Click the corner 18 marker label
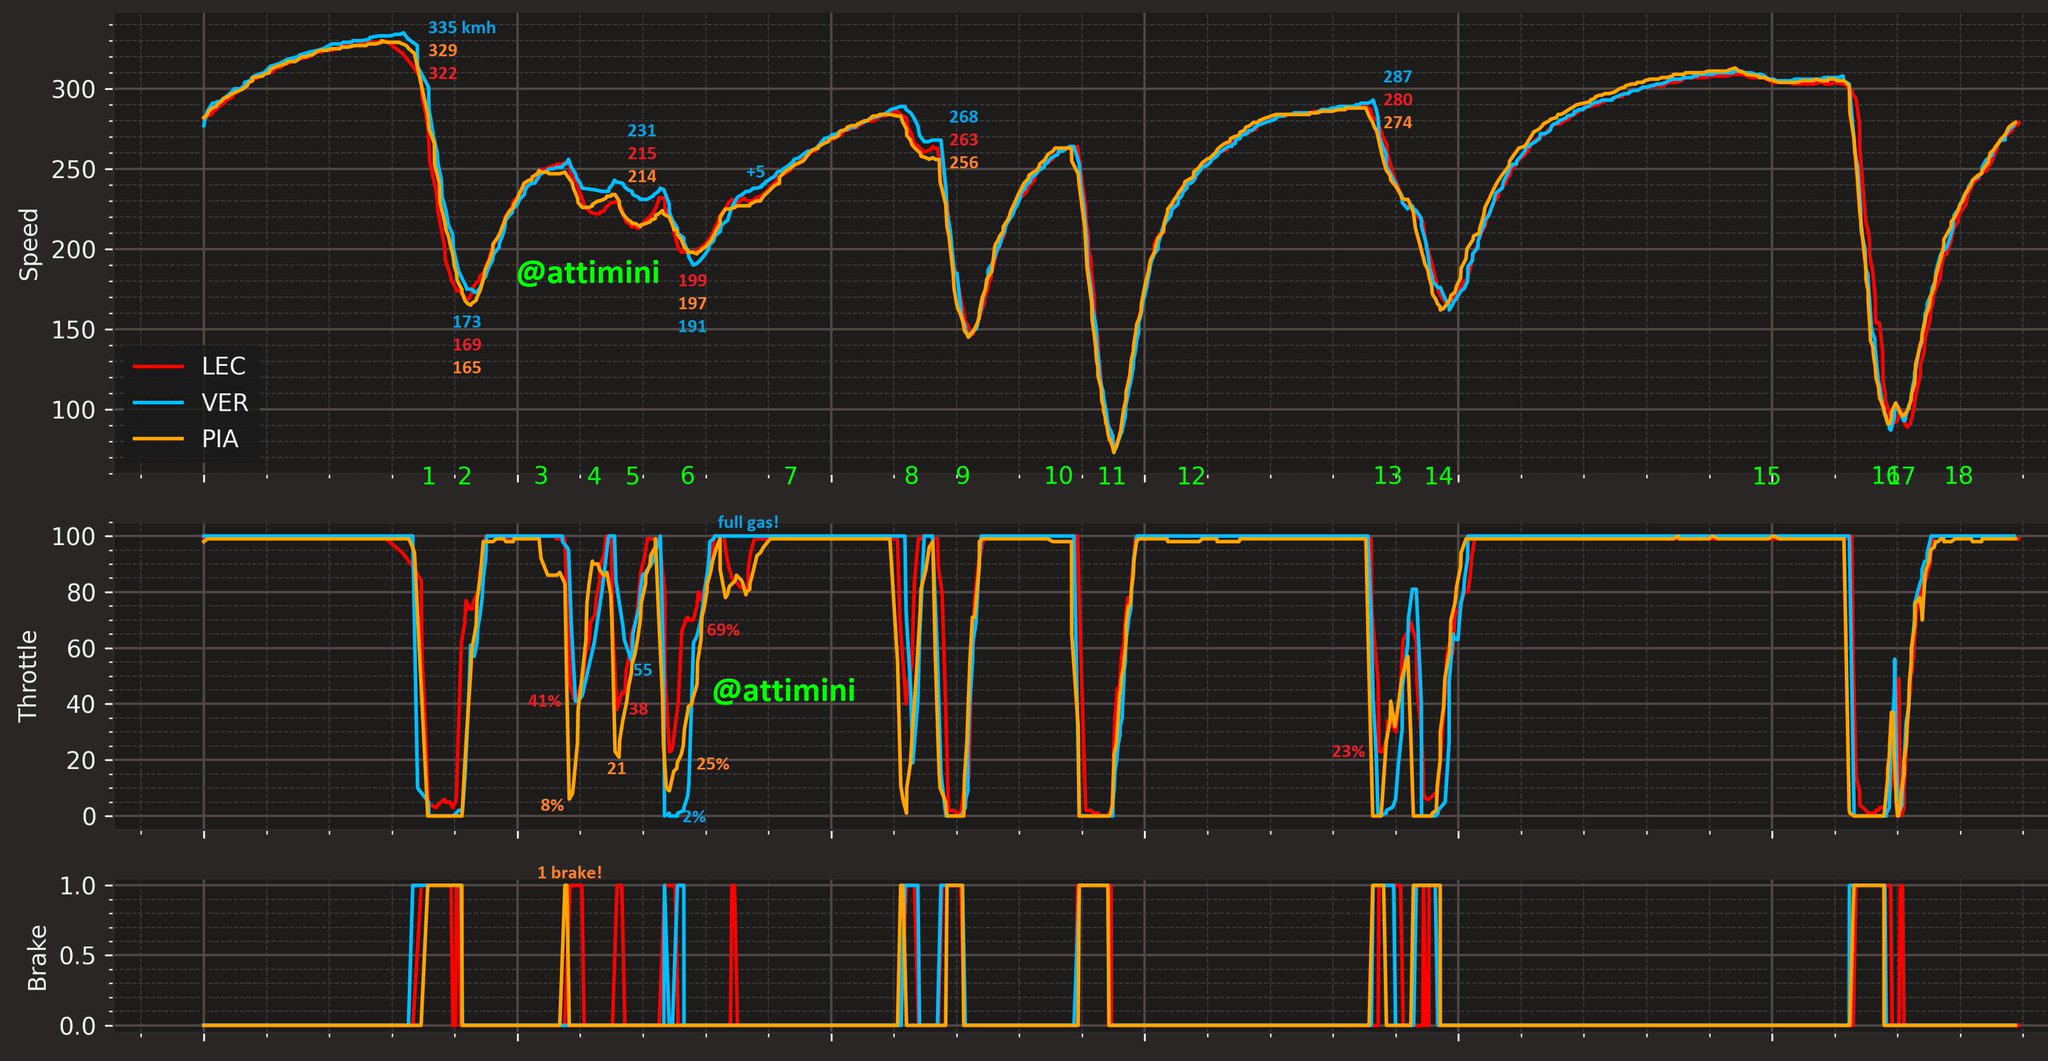 [1958, 476]
